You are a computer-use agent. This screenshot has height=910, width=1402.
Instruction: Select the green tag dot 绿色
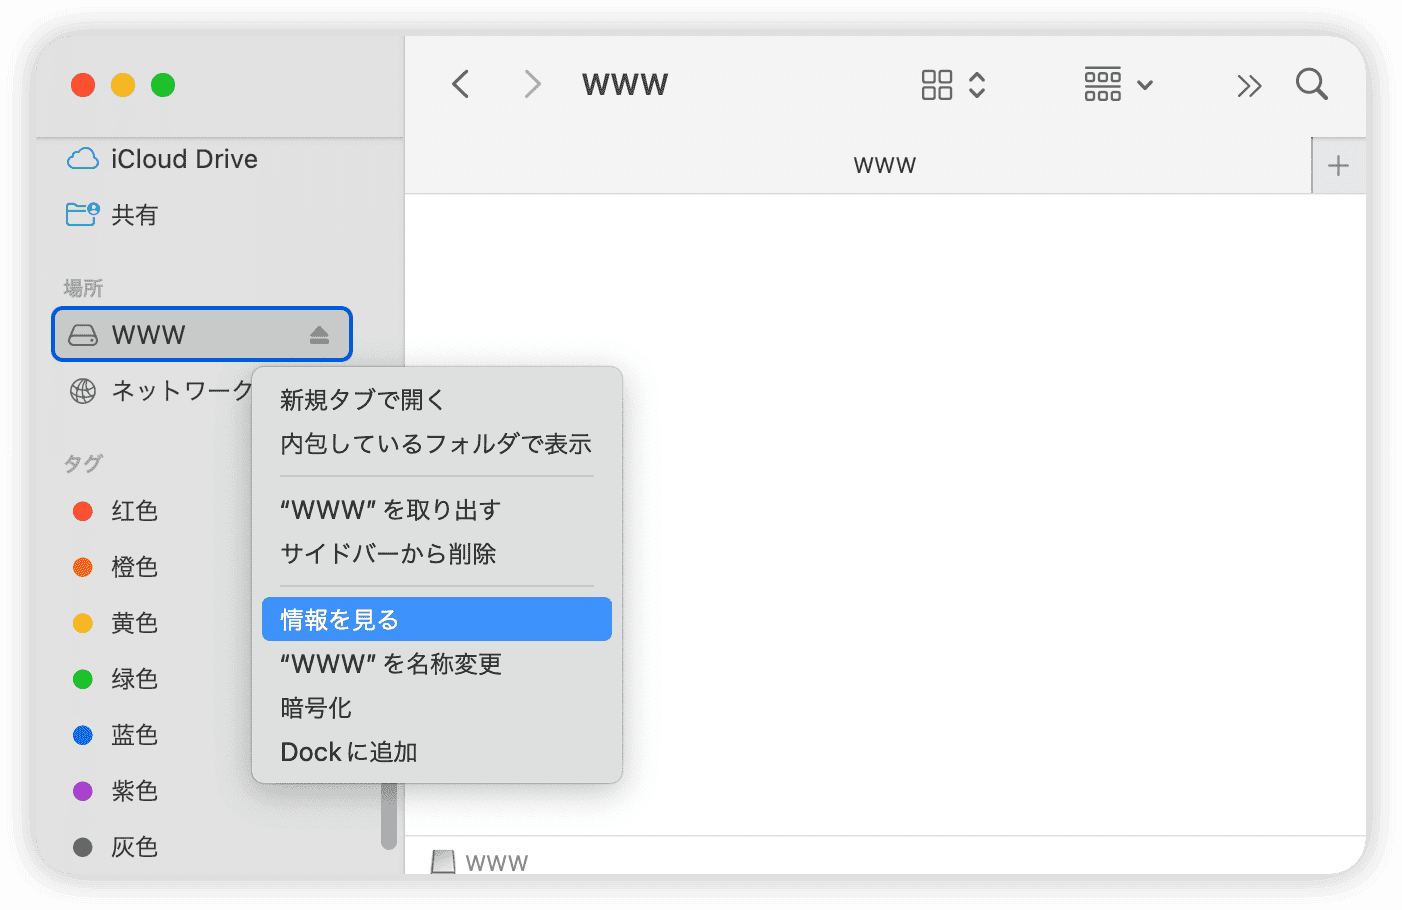pos(83,679)
